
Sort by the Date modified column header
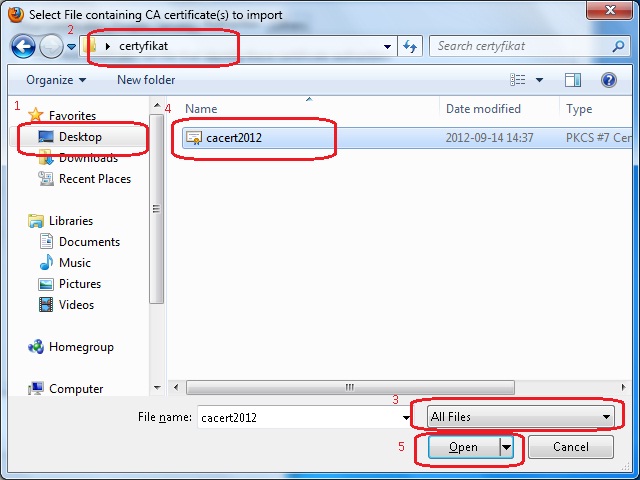483,109
